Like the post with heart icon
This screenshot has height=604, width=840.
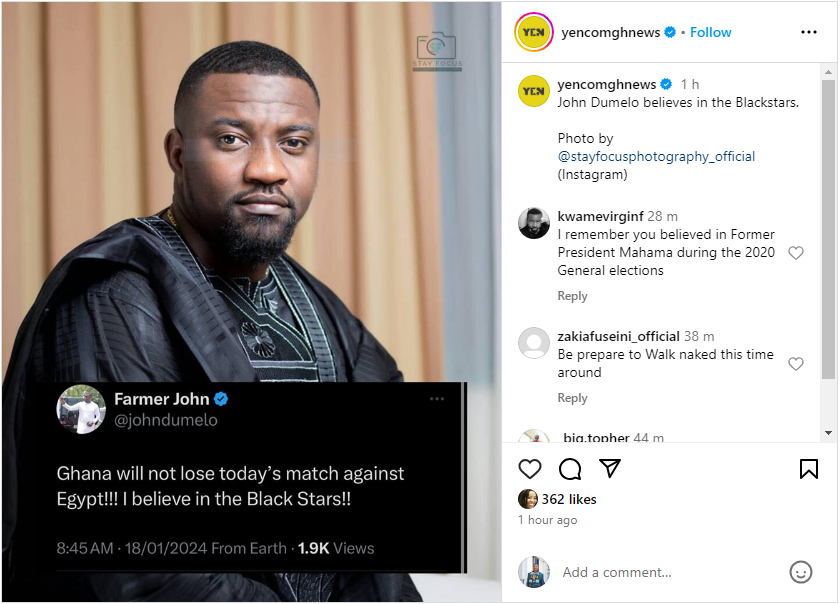530,468
